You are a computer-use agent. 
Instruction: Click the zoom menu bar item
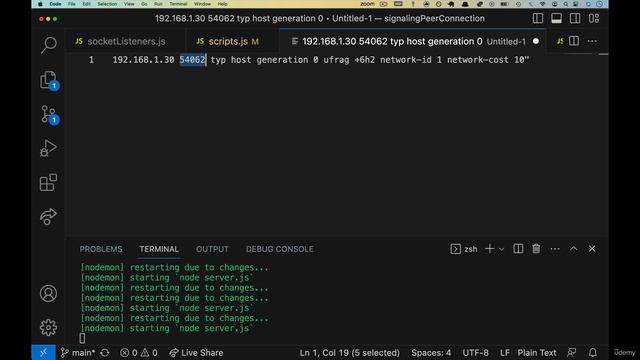pos(367,4)
